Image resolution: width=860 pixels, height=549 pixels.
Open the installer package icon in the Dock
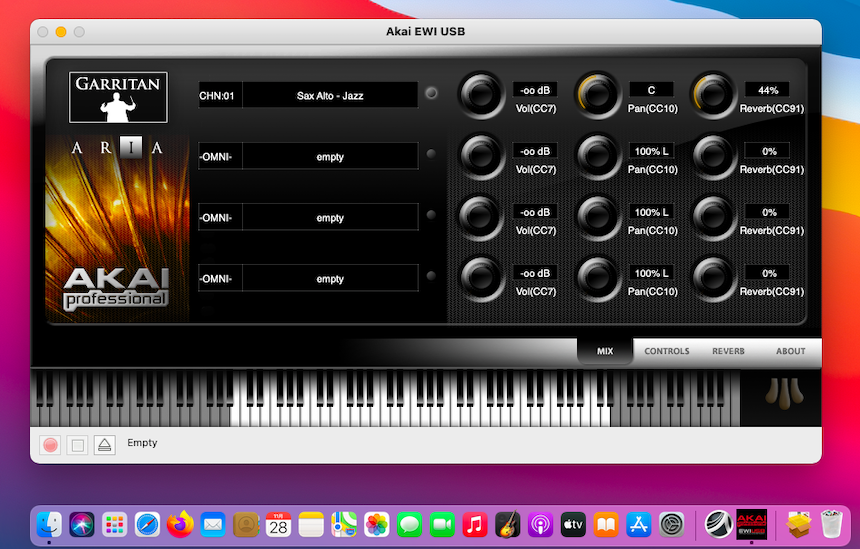799,524
